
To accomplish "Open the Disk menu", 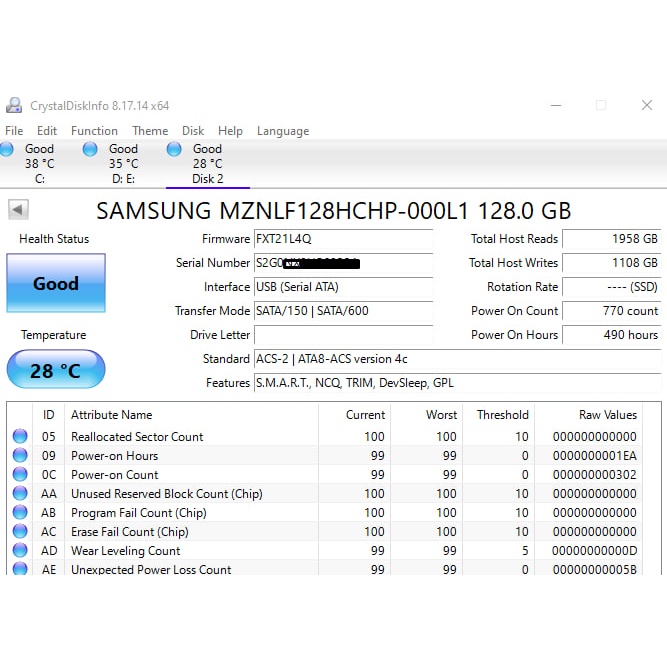I will (x=193, y=131).
